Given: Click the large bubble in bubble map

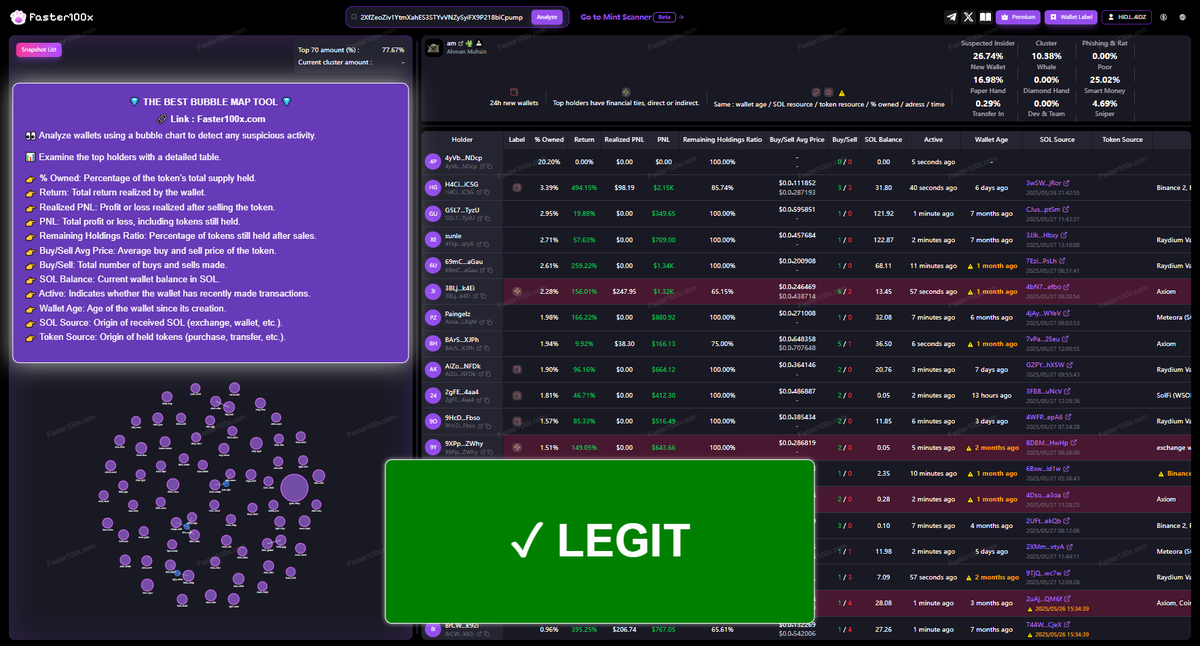Looking at the screenshot, I should pyautogui.click(x=294, y=489).
